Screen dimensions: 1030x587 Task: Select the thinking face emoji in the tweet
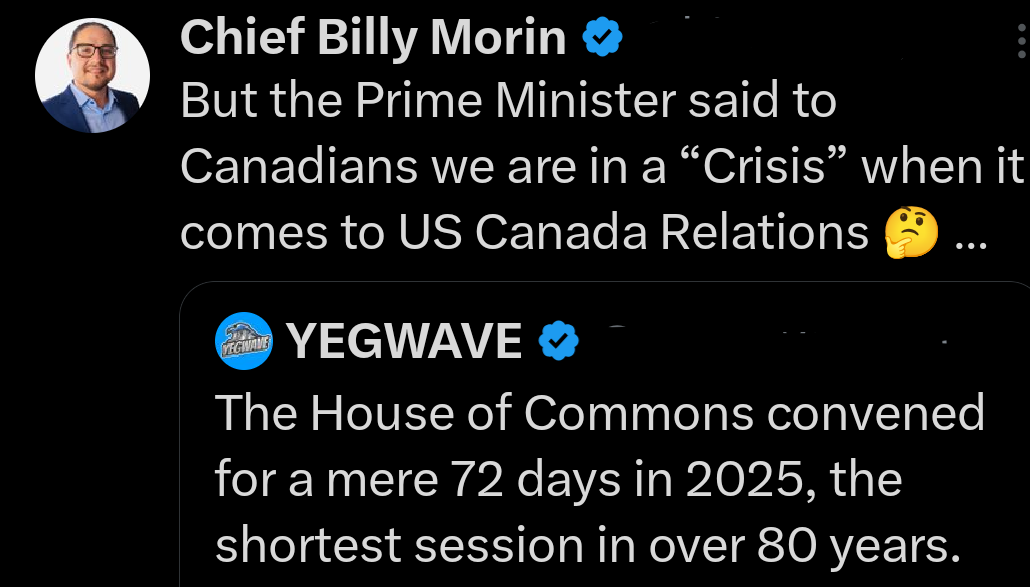911,232
